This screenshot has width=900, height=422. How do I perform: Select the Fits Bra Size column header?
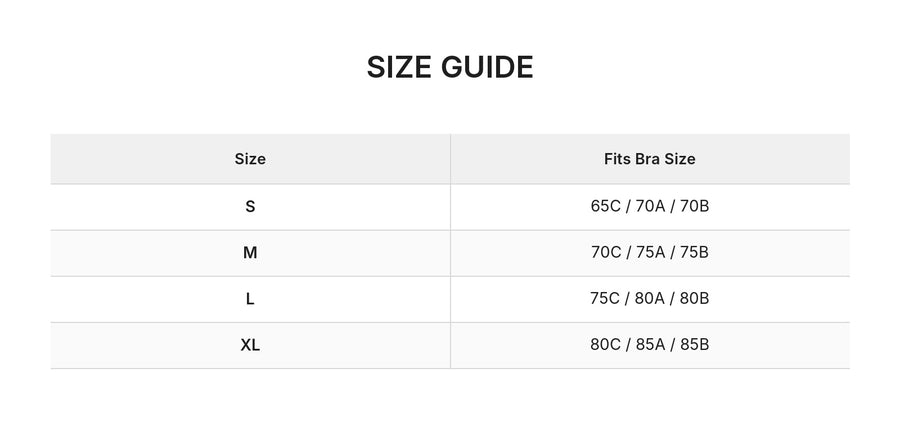point(650,159)
